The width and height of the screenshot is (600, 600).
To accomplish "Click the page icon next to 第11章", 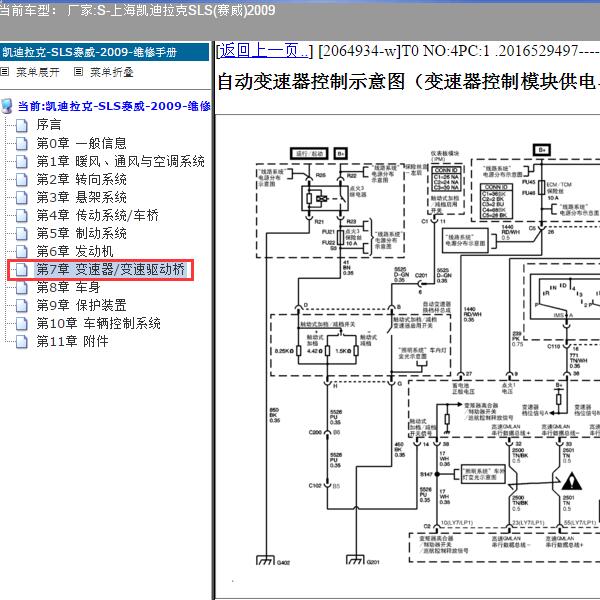I will coord(22,342).
